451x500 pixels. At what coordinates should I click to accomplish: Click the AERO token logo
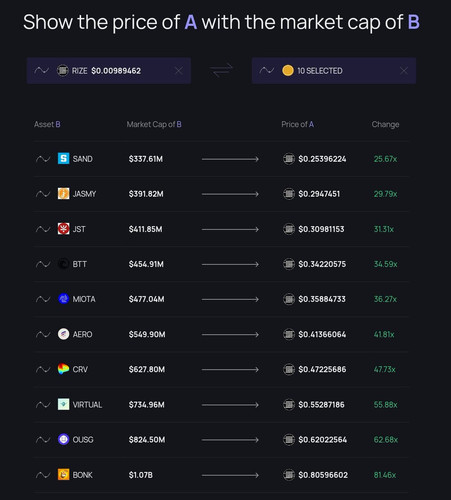tap(63, 334)
